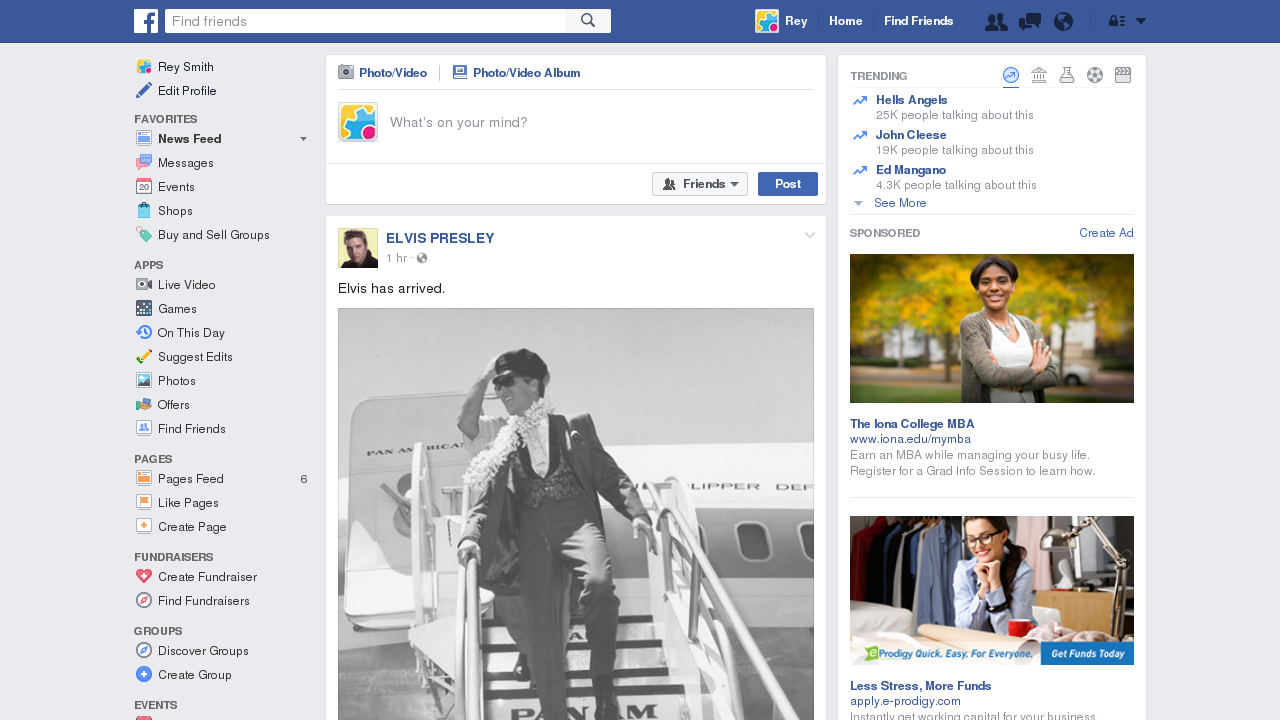Image resolution: width=1280 pixels, height=720 pixels.
Task: Click the Messages sidebar icon
Action: point(144,162)
